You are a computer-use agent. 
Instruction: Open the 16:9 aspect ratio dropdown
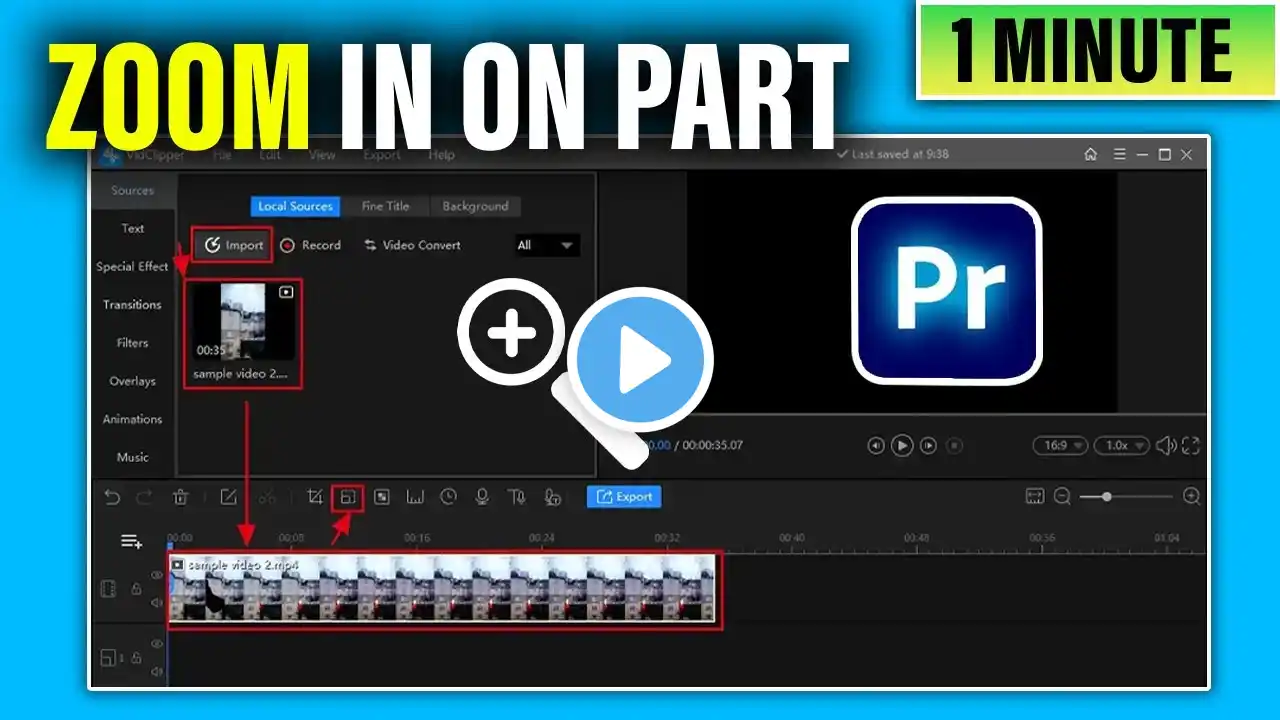pos(1060,446)
